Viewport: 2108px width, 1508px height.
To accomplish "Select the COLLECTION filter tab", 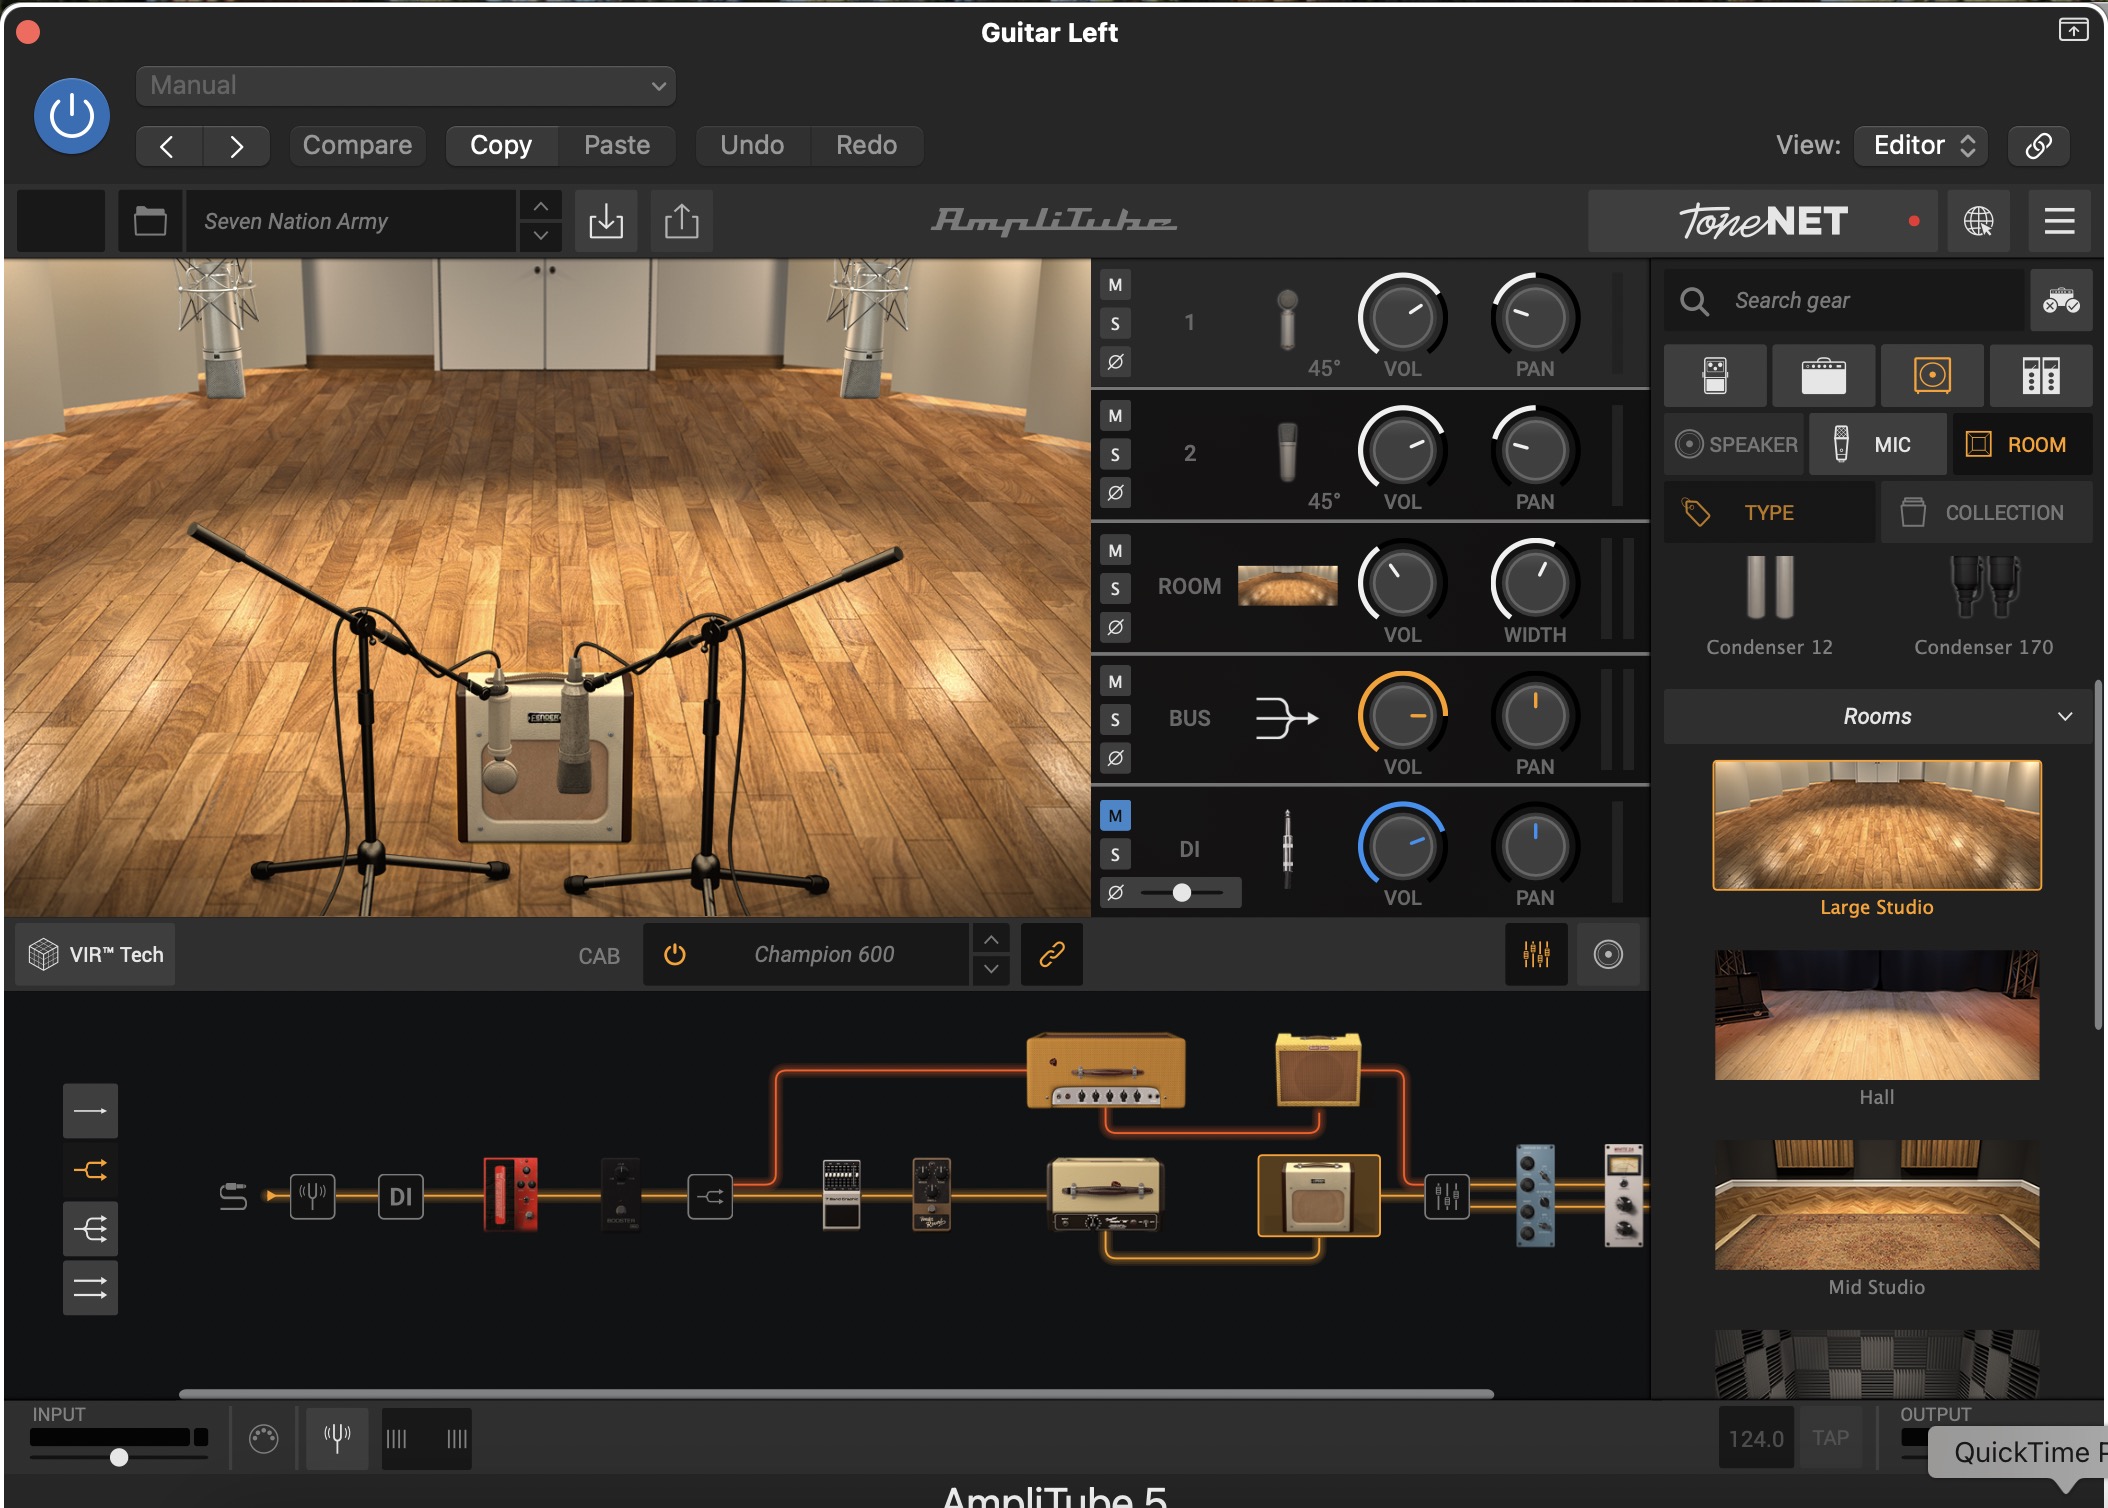I will coord(1987,513).
